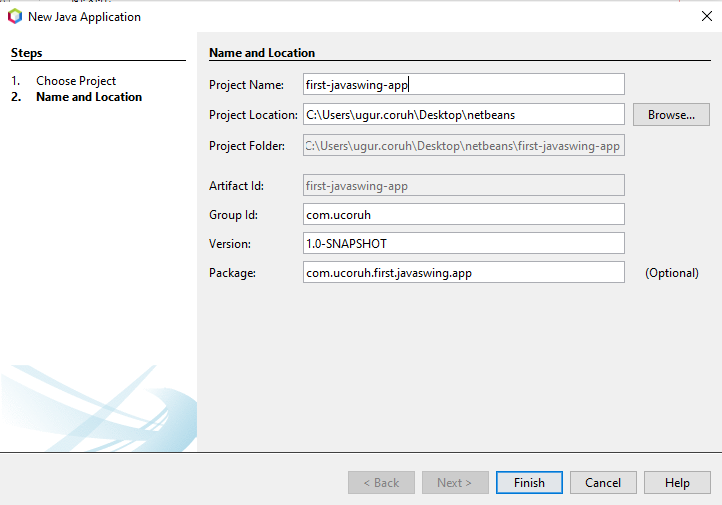Open Help for this wizard

(677, 482)
